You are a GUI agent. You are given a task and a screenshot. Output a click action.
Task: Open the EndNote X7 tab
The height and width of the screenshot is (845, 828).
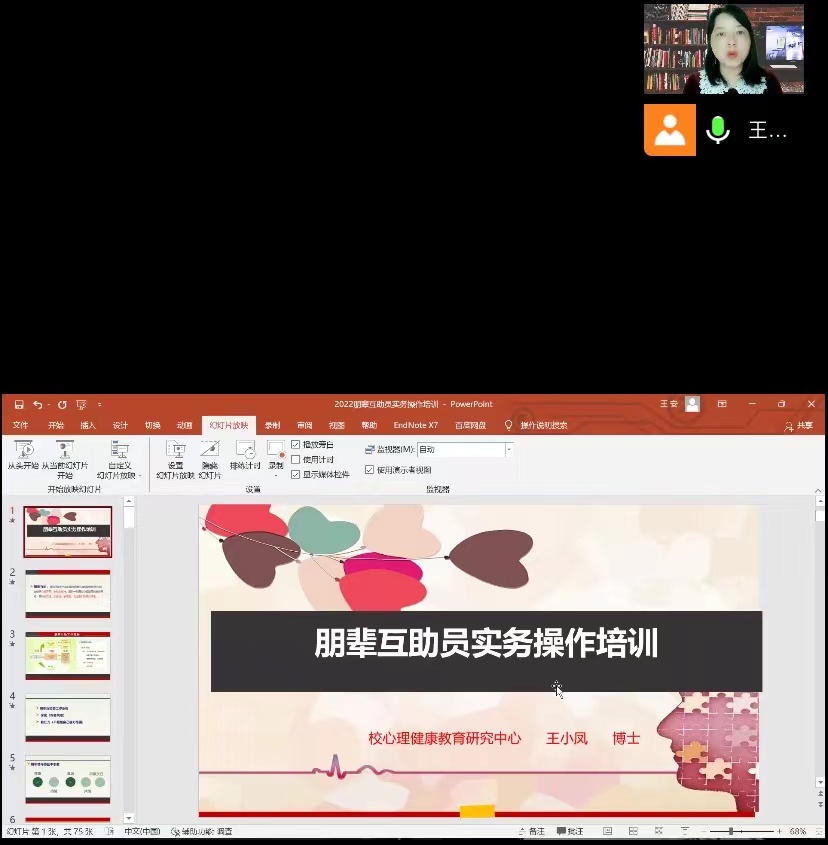(x=415, y=425)
